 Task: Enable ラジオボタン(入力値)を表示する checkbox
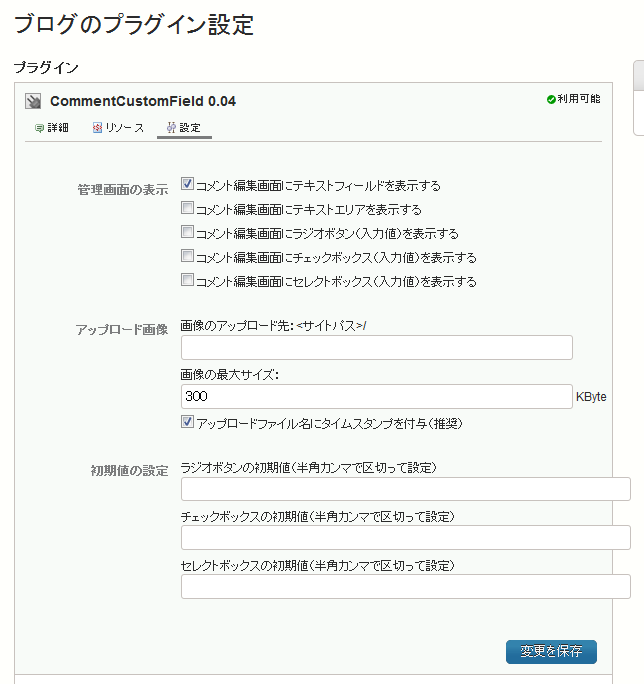(x=187, y=232)
